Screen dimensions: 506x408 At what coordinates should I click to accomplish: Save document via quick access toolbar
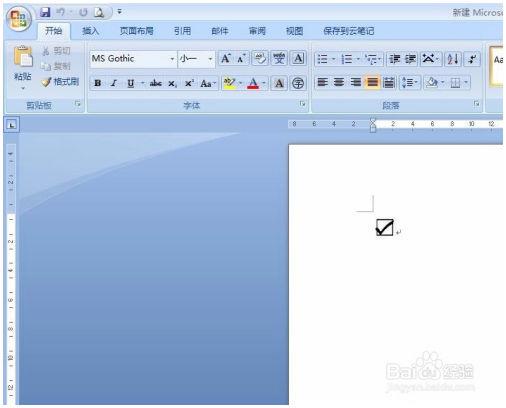[x=45, y=12]
